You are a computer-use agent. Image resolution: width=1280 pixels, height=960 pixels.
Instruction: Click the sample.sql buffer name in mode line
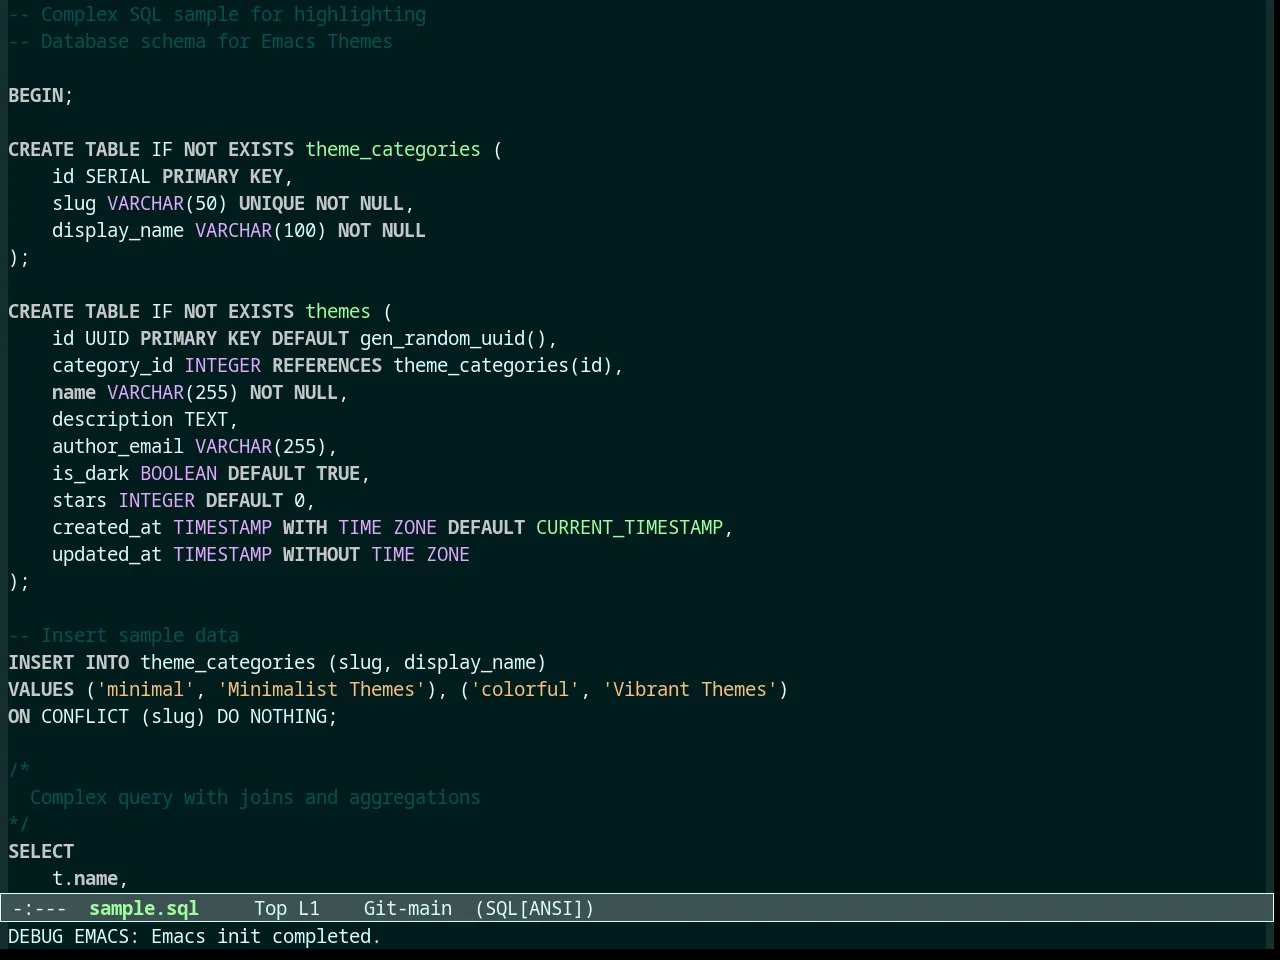144,909
